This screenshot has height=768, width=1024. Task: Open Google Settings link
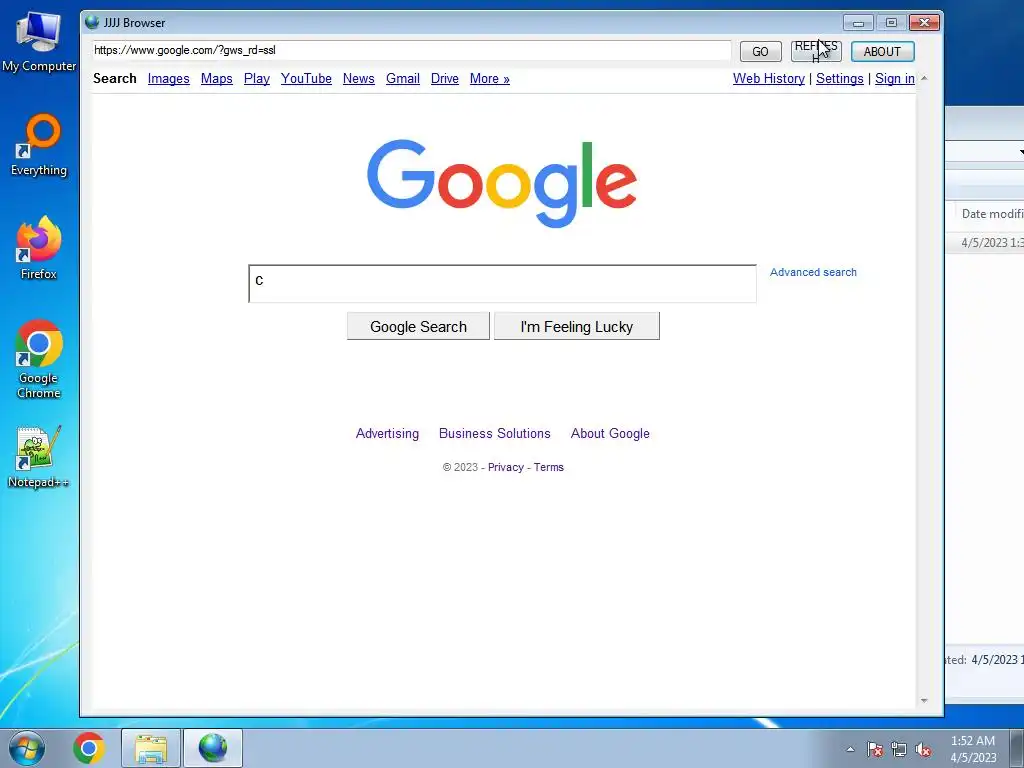840,78
